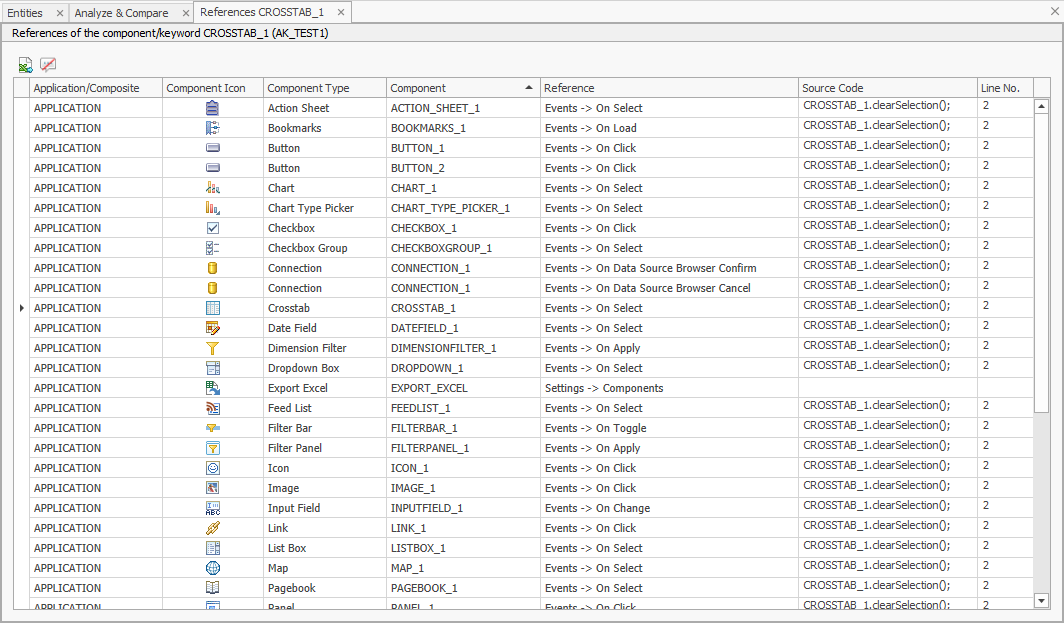Click the Action Sheet clipboard icon

[x=212, y=108]
